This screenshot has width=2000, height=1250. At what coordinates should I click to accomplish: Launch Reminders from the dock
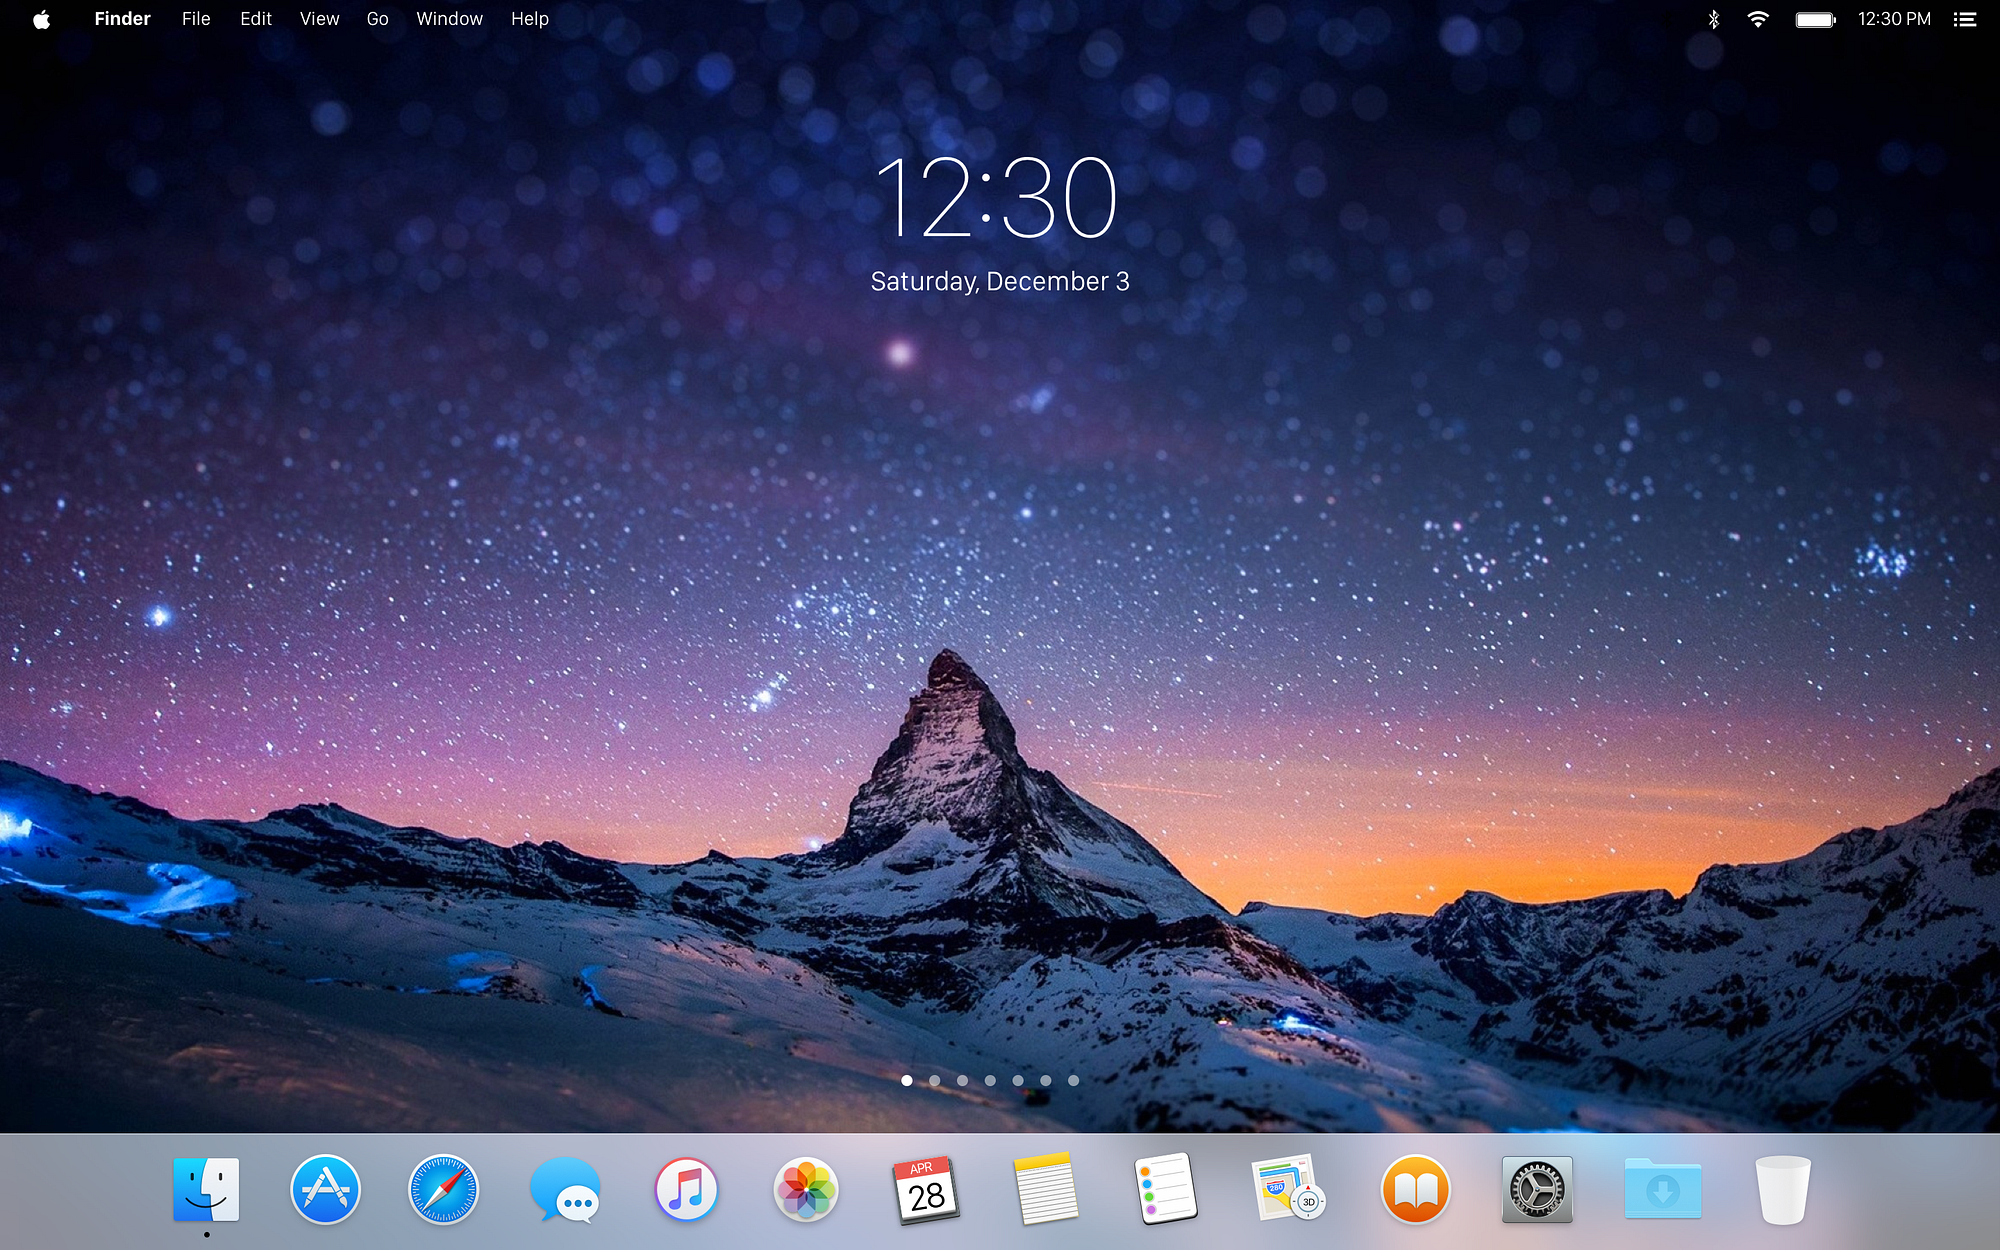(1166, 1189)
